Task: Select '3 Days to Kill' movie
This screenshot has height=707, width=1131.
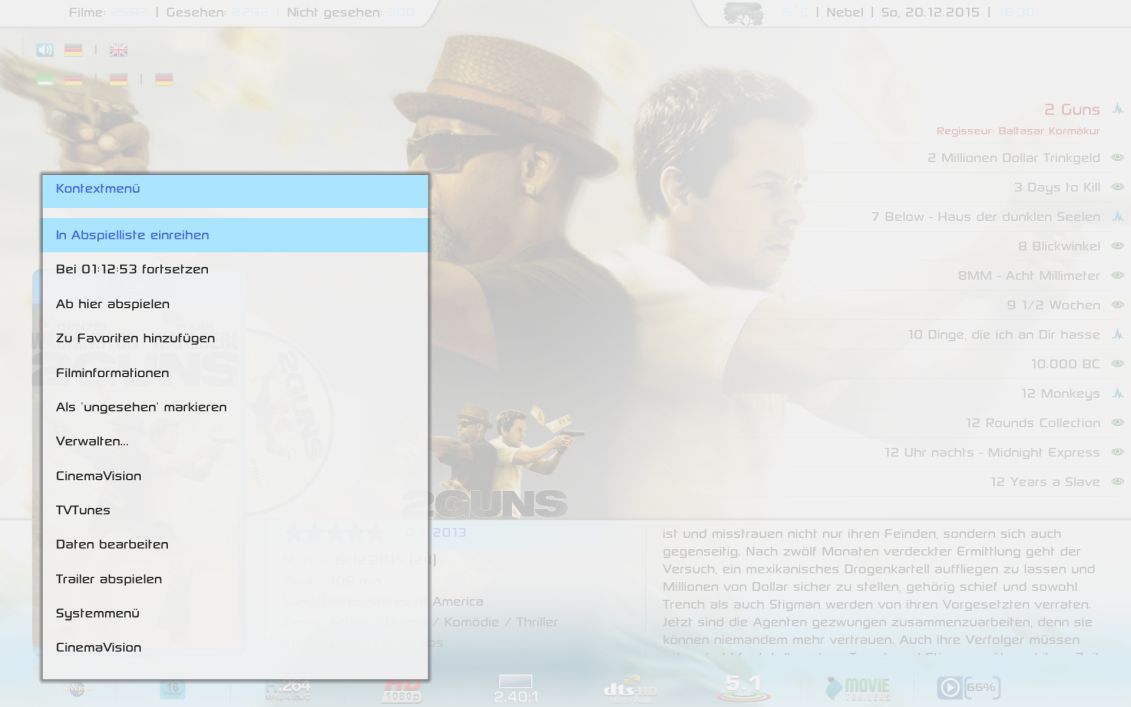Action: [x=1057, y=187]
